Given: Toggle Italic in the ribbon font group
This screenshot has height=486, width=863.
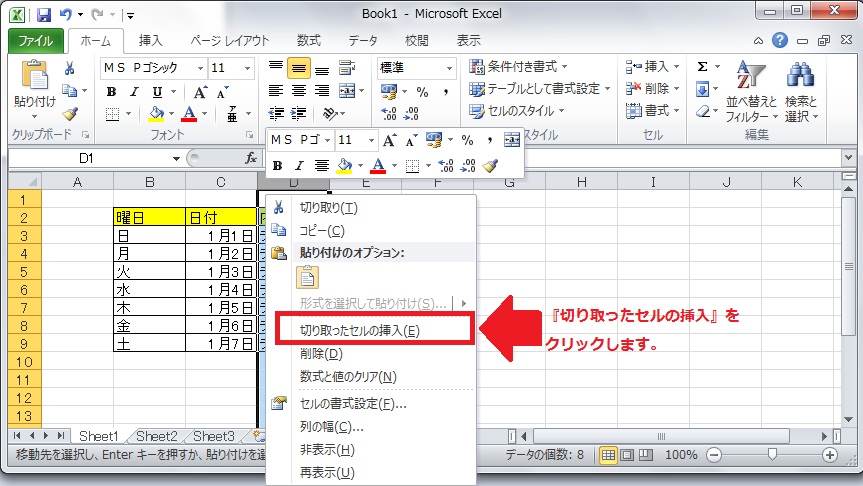Looking at the screenshot, I should (x=134, y=92).
